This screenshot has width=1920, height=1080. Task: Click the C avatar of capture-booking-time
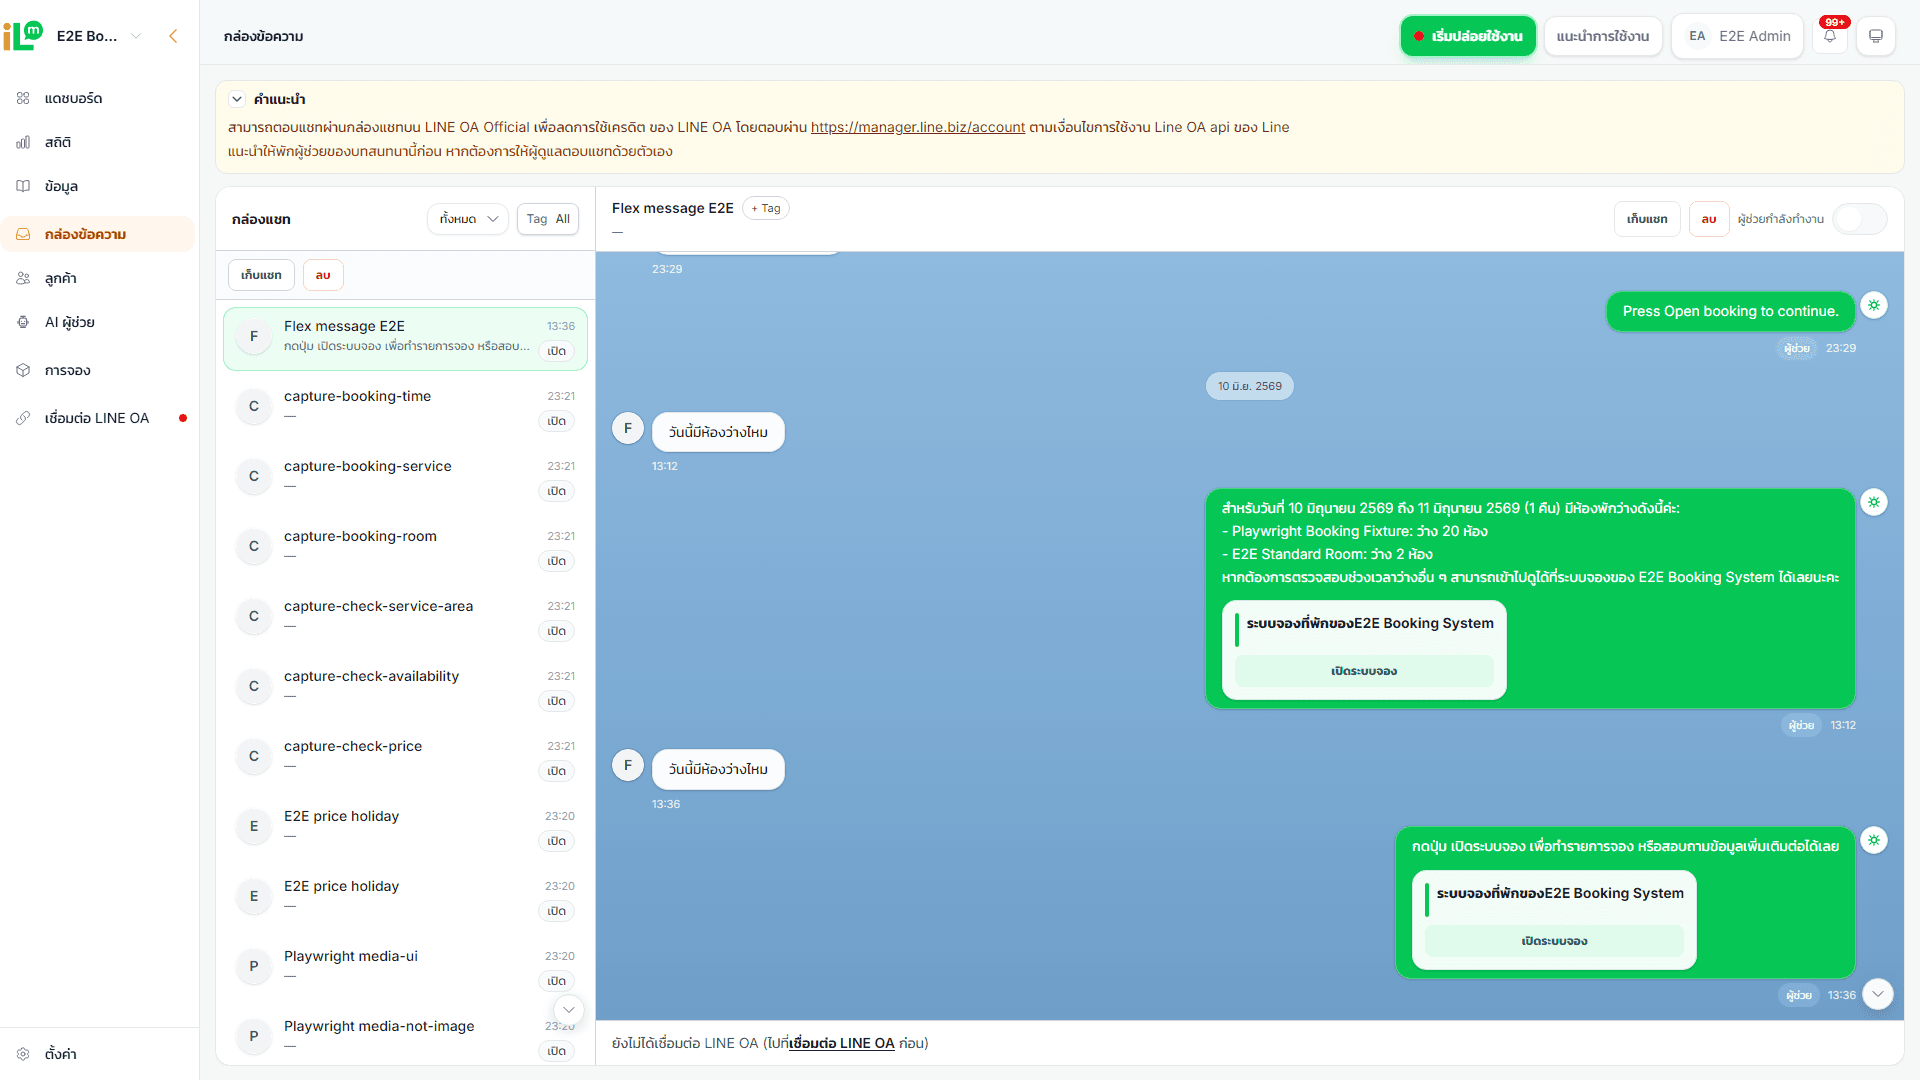coord(254,407)
